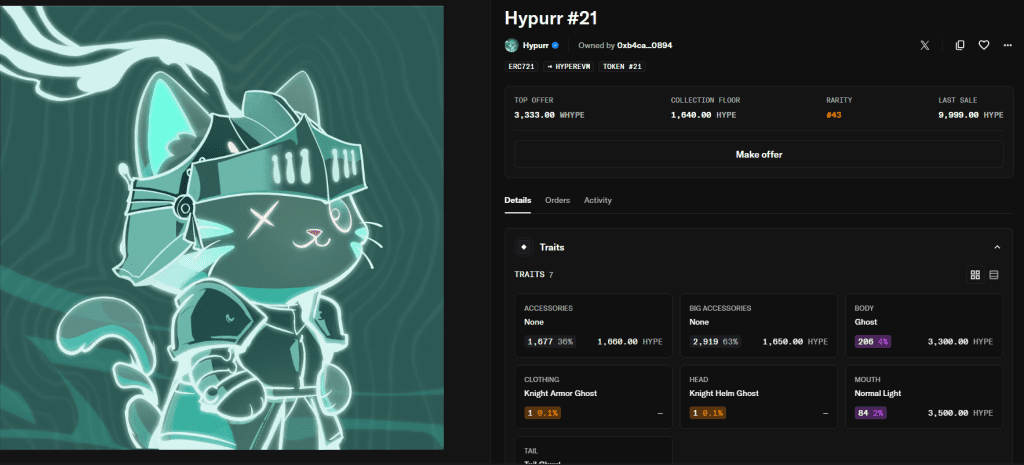The width and height of the screenshot is (1024, 465).
Task: Click the rarity rank #43
Action: (x=833, y=115)
